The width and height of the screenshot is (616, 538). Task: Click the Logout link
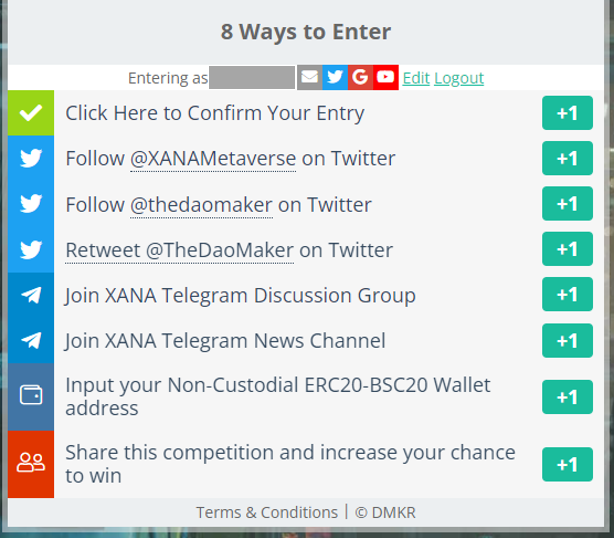[x=459, y=78]
